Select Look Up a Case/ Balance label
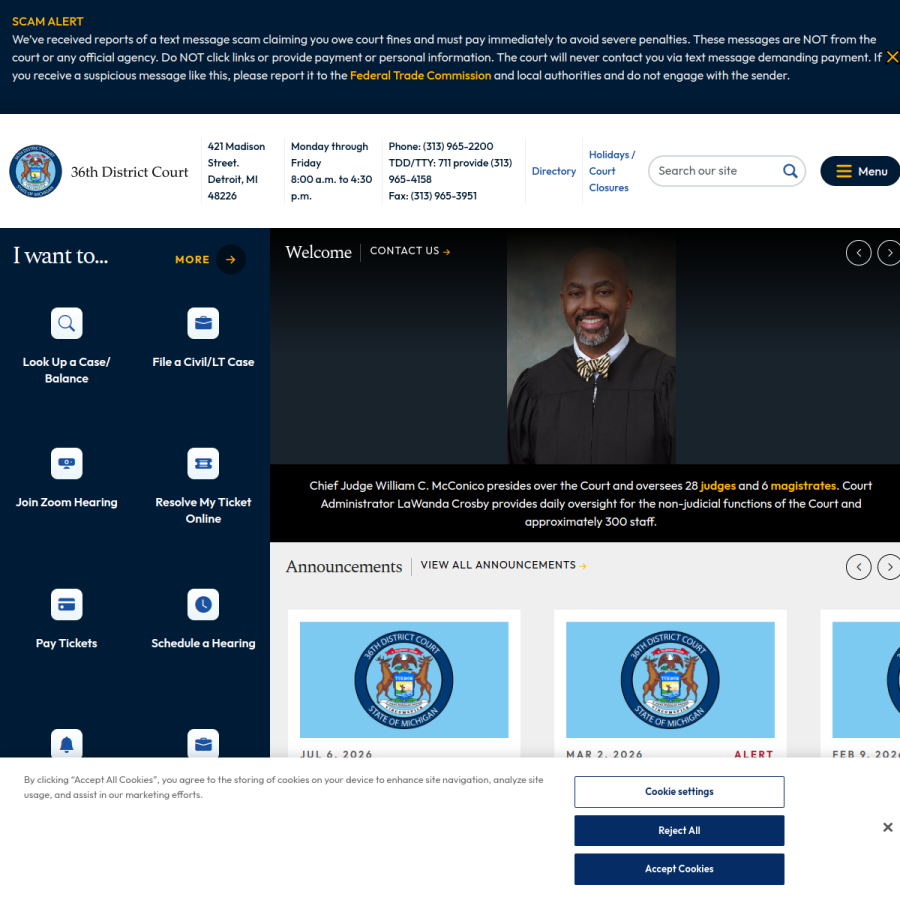 click(67, 370)
